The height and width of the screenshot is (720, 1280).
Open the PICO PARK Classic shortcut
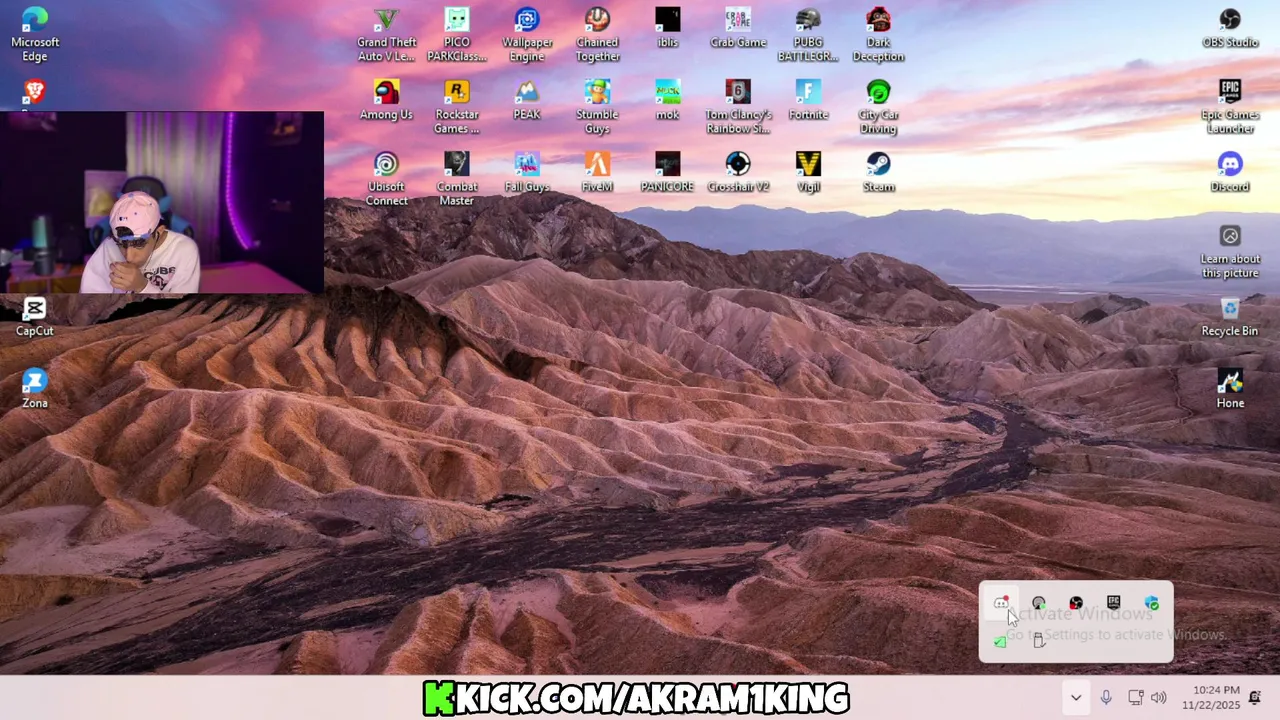pos(457,34)
